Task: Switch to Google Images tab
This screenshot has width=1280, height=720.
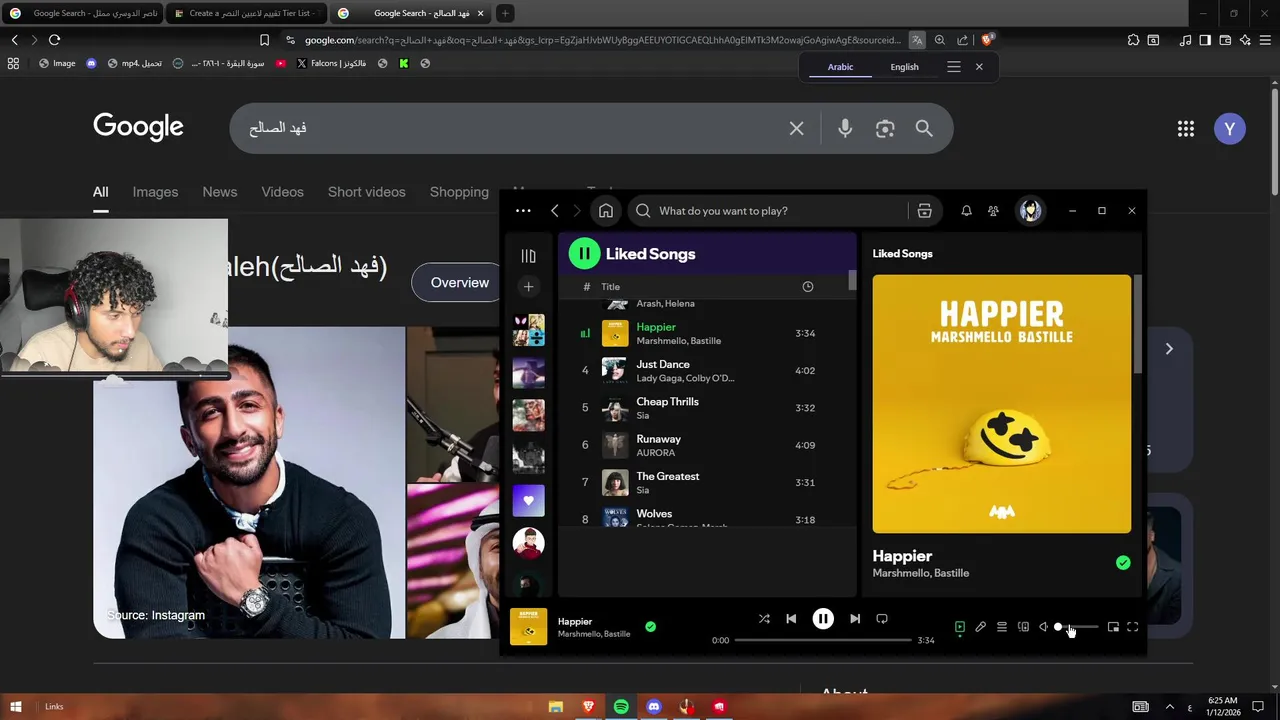Action: click(155, 192)
